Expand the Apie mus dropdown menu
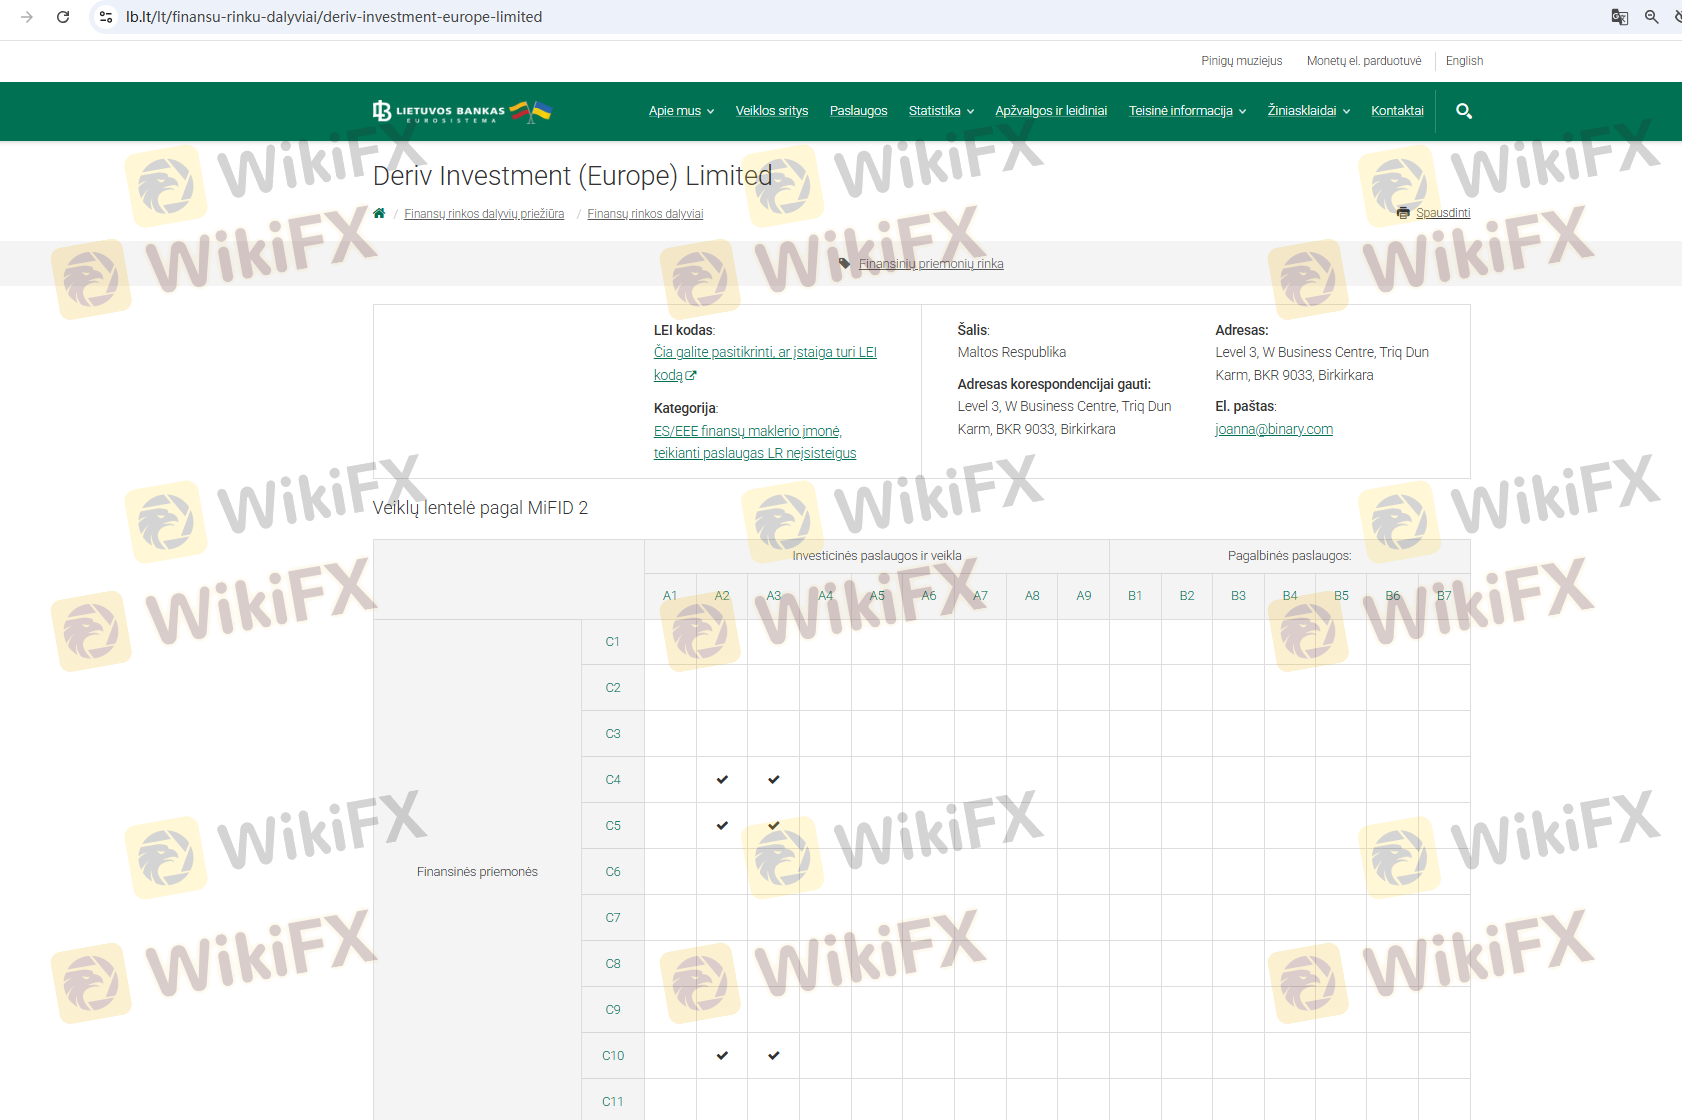The image size is (1682, 1120). (681, 111)
